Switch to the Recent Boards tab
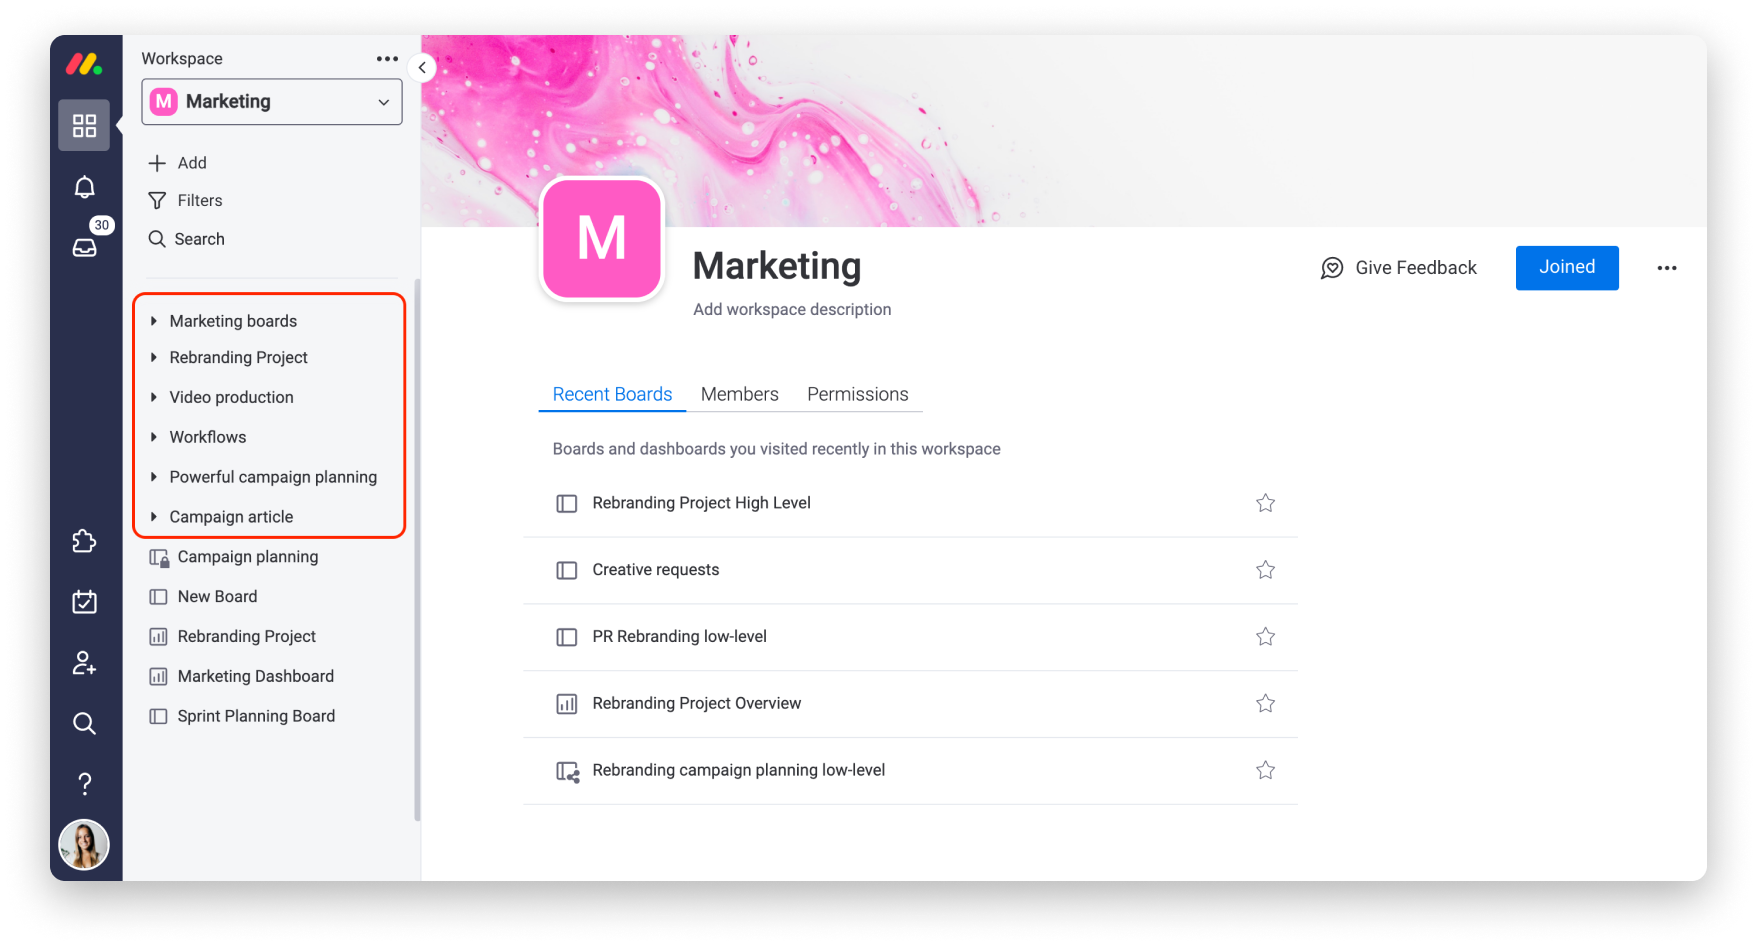The height and width of the screenshot is (946, 1757). tap(612, 394)
